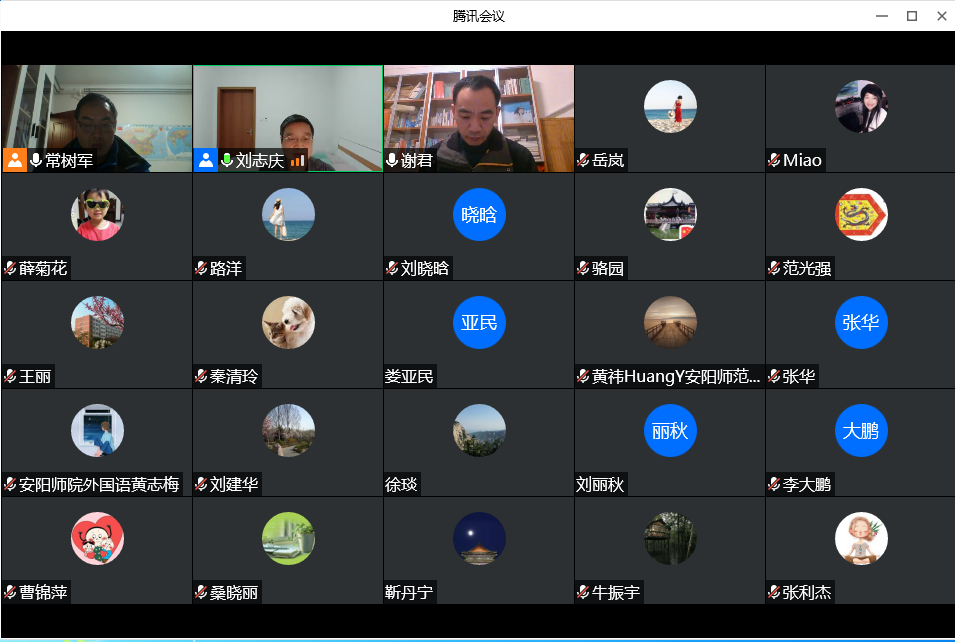The image size is (955, 642).
Task: Click the muted mic icon beside 曹锦萍
Action: tap(10, 592)
